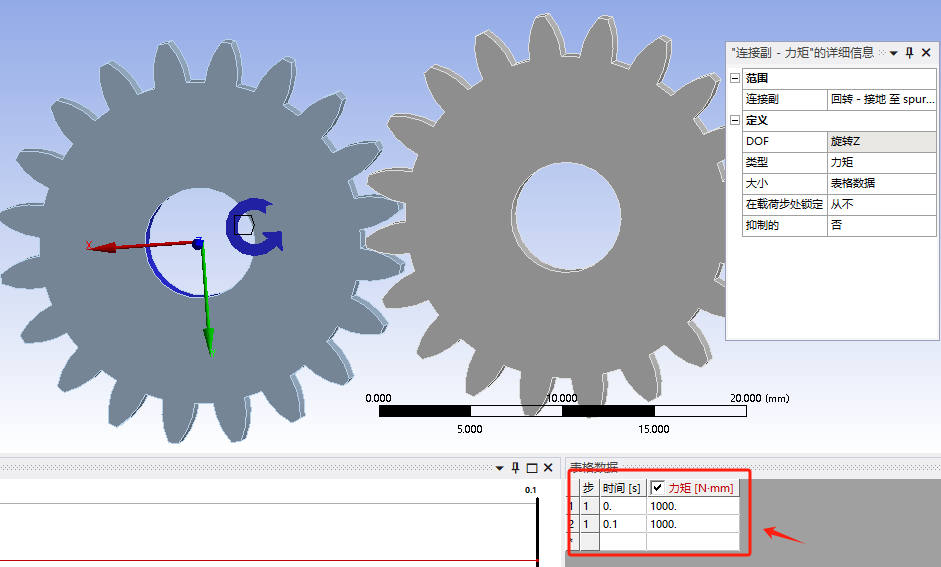Screen dimensions: 941x567
Task: Collapse the 范围 section
Action: click(x=735, y=78)
